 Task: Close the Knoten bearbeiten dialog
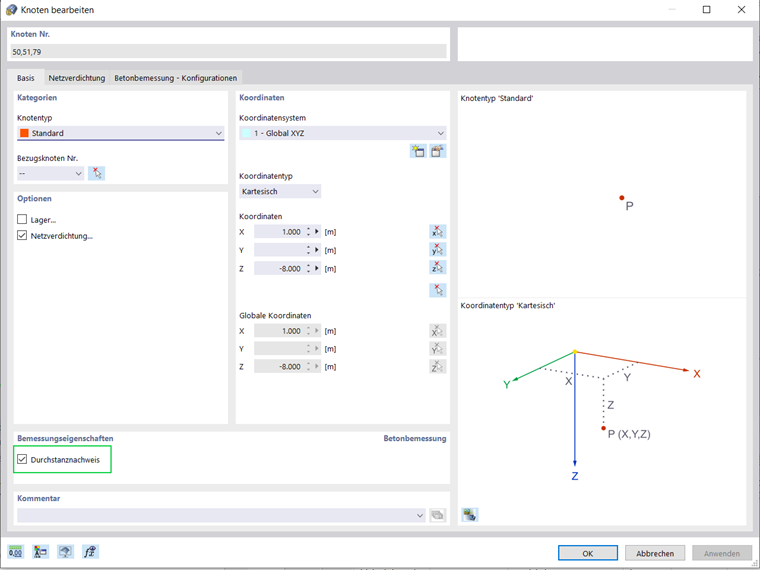coord(741,10)
